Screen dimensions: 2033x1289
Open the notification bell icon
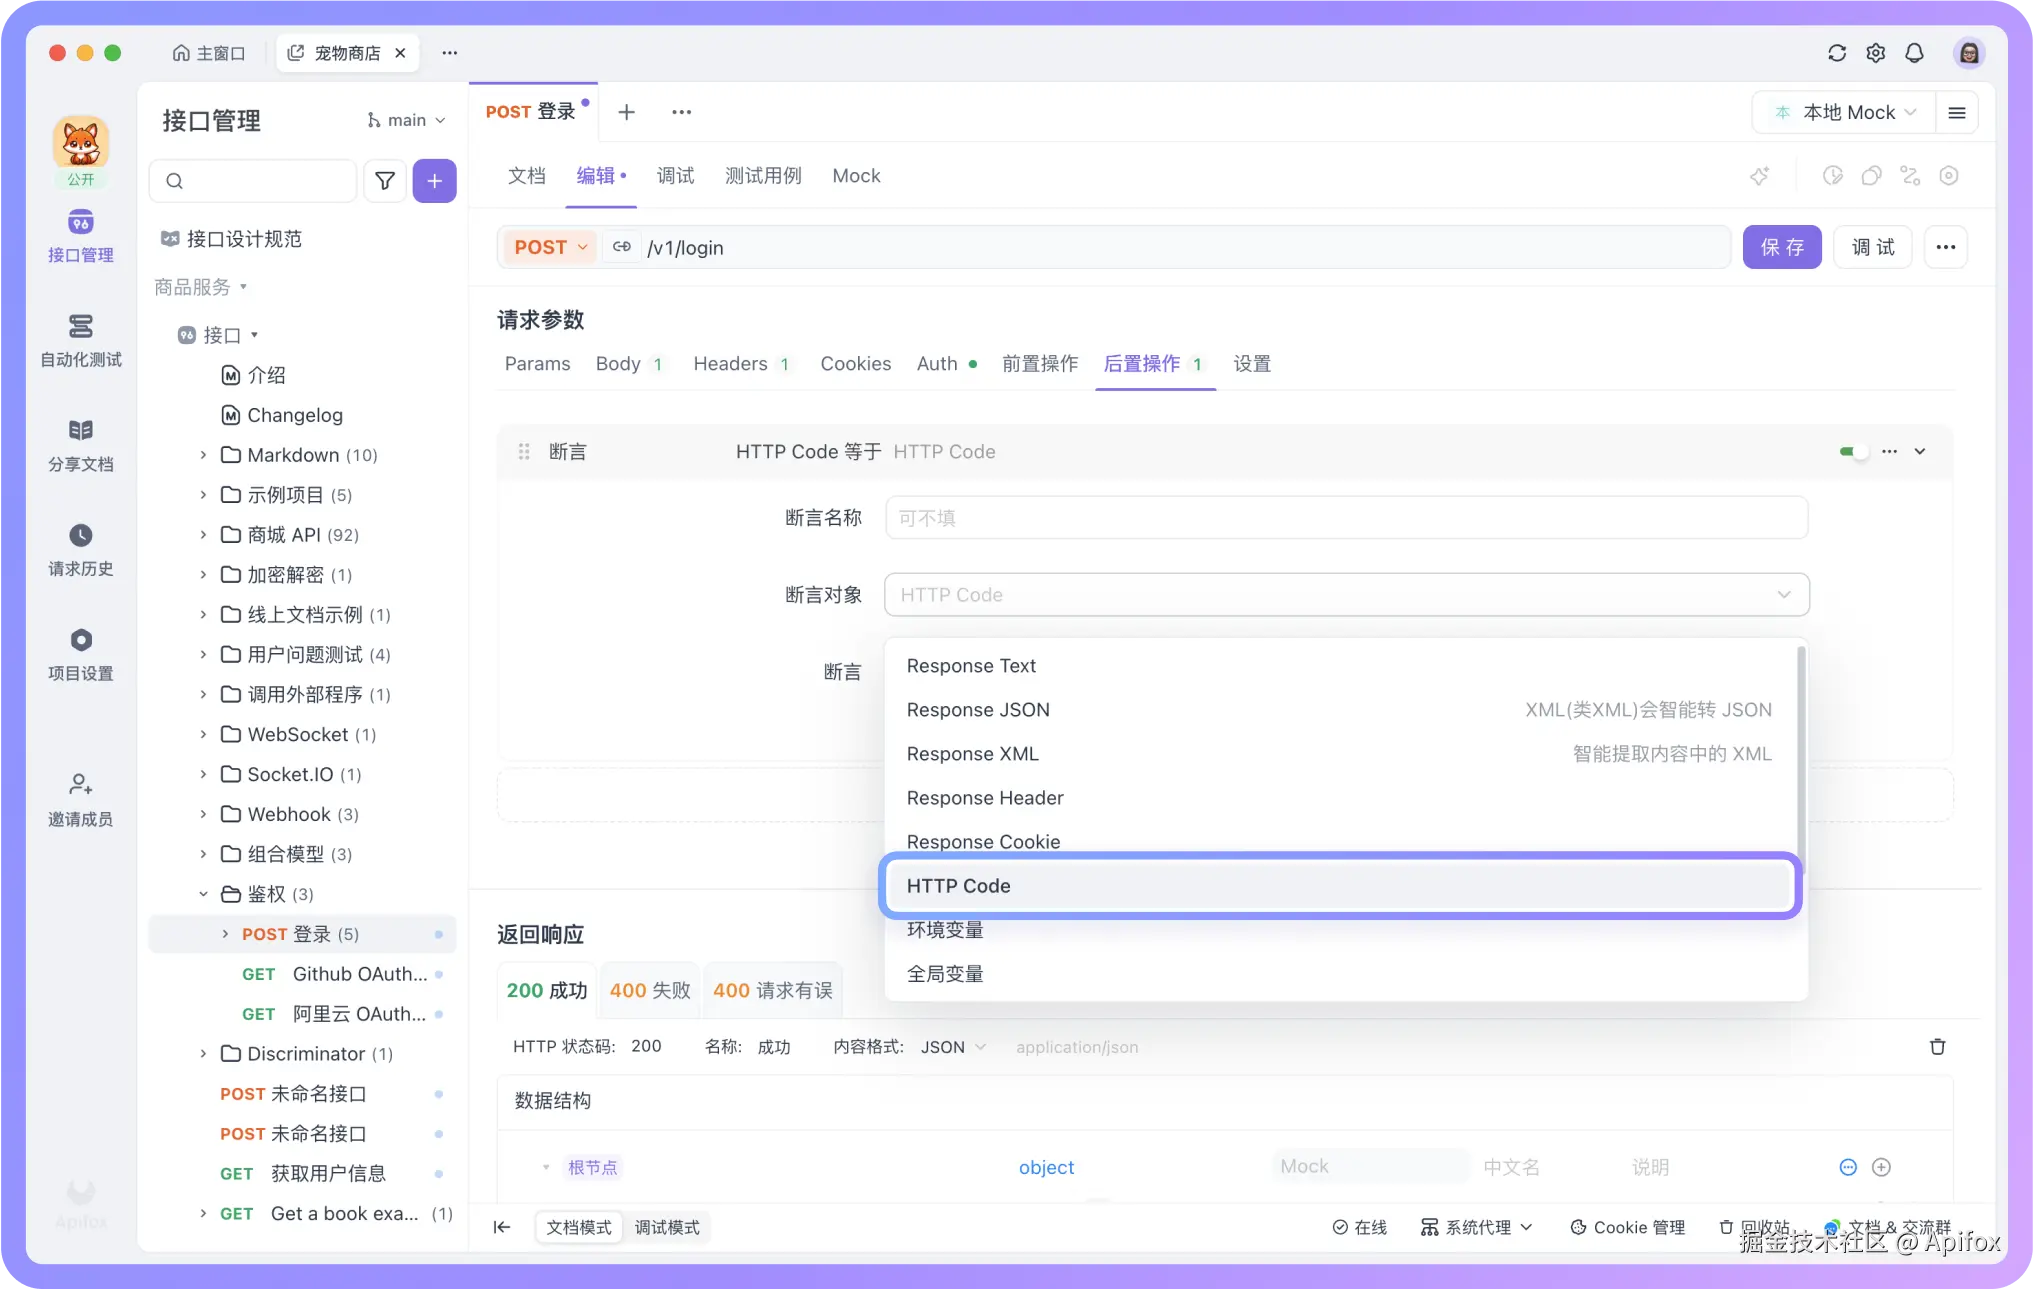pyautogui.click(x=1915, y=53)
